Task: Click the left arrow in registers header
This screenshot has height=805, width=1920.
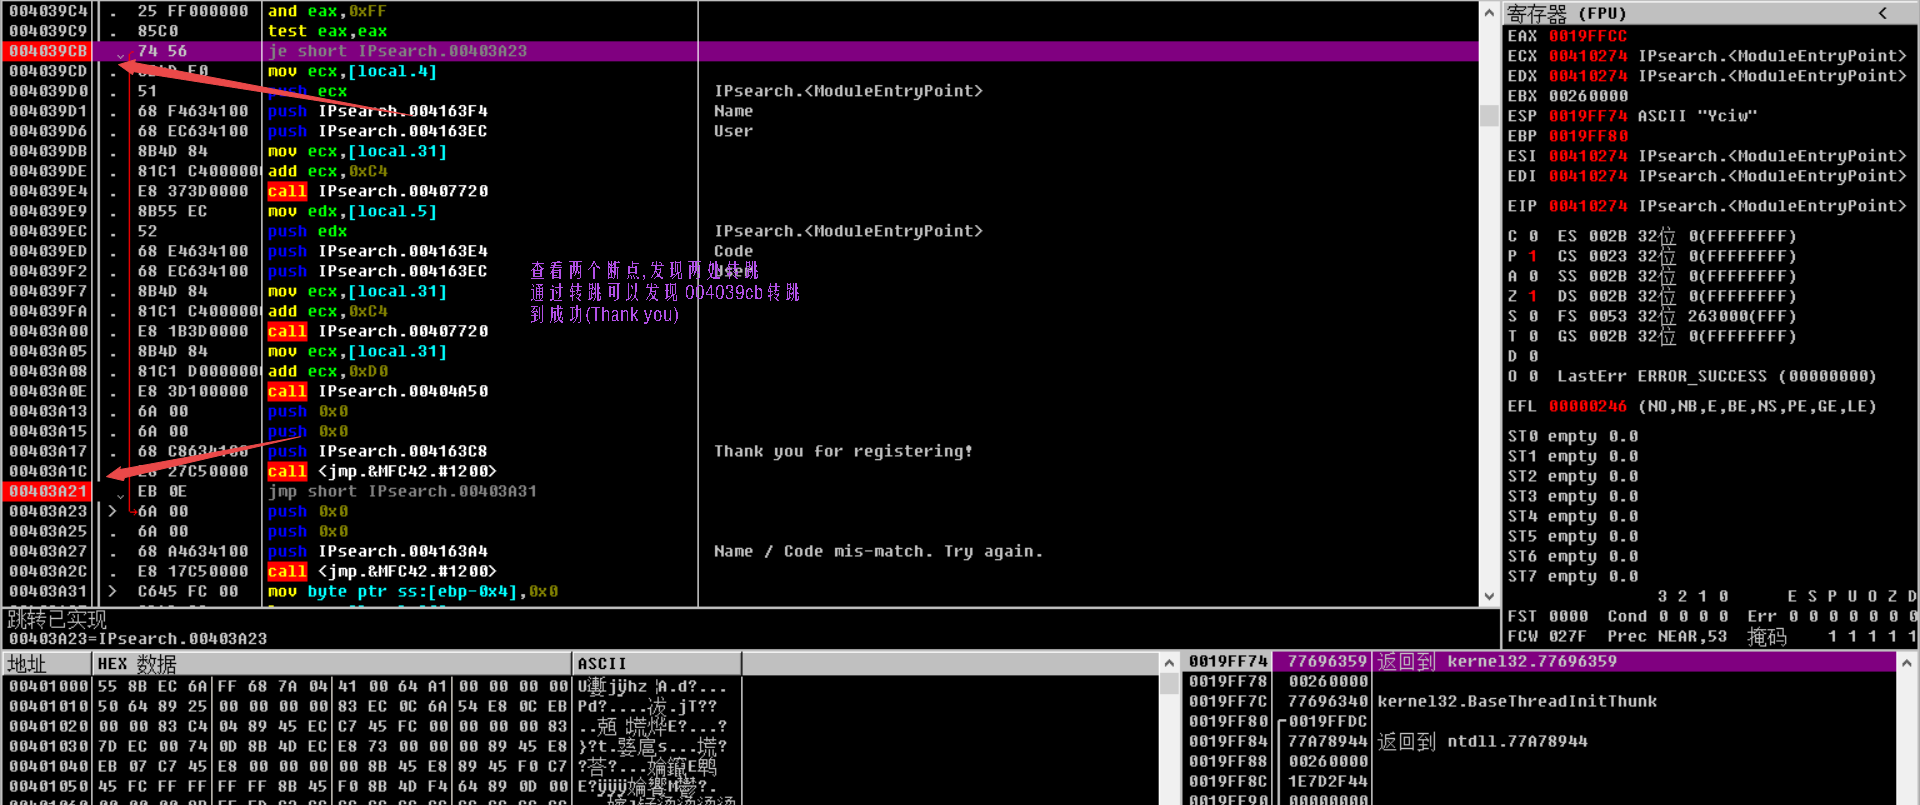Action: tap(1882, 13)
